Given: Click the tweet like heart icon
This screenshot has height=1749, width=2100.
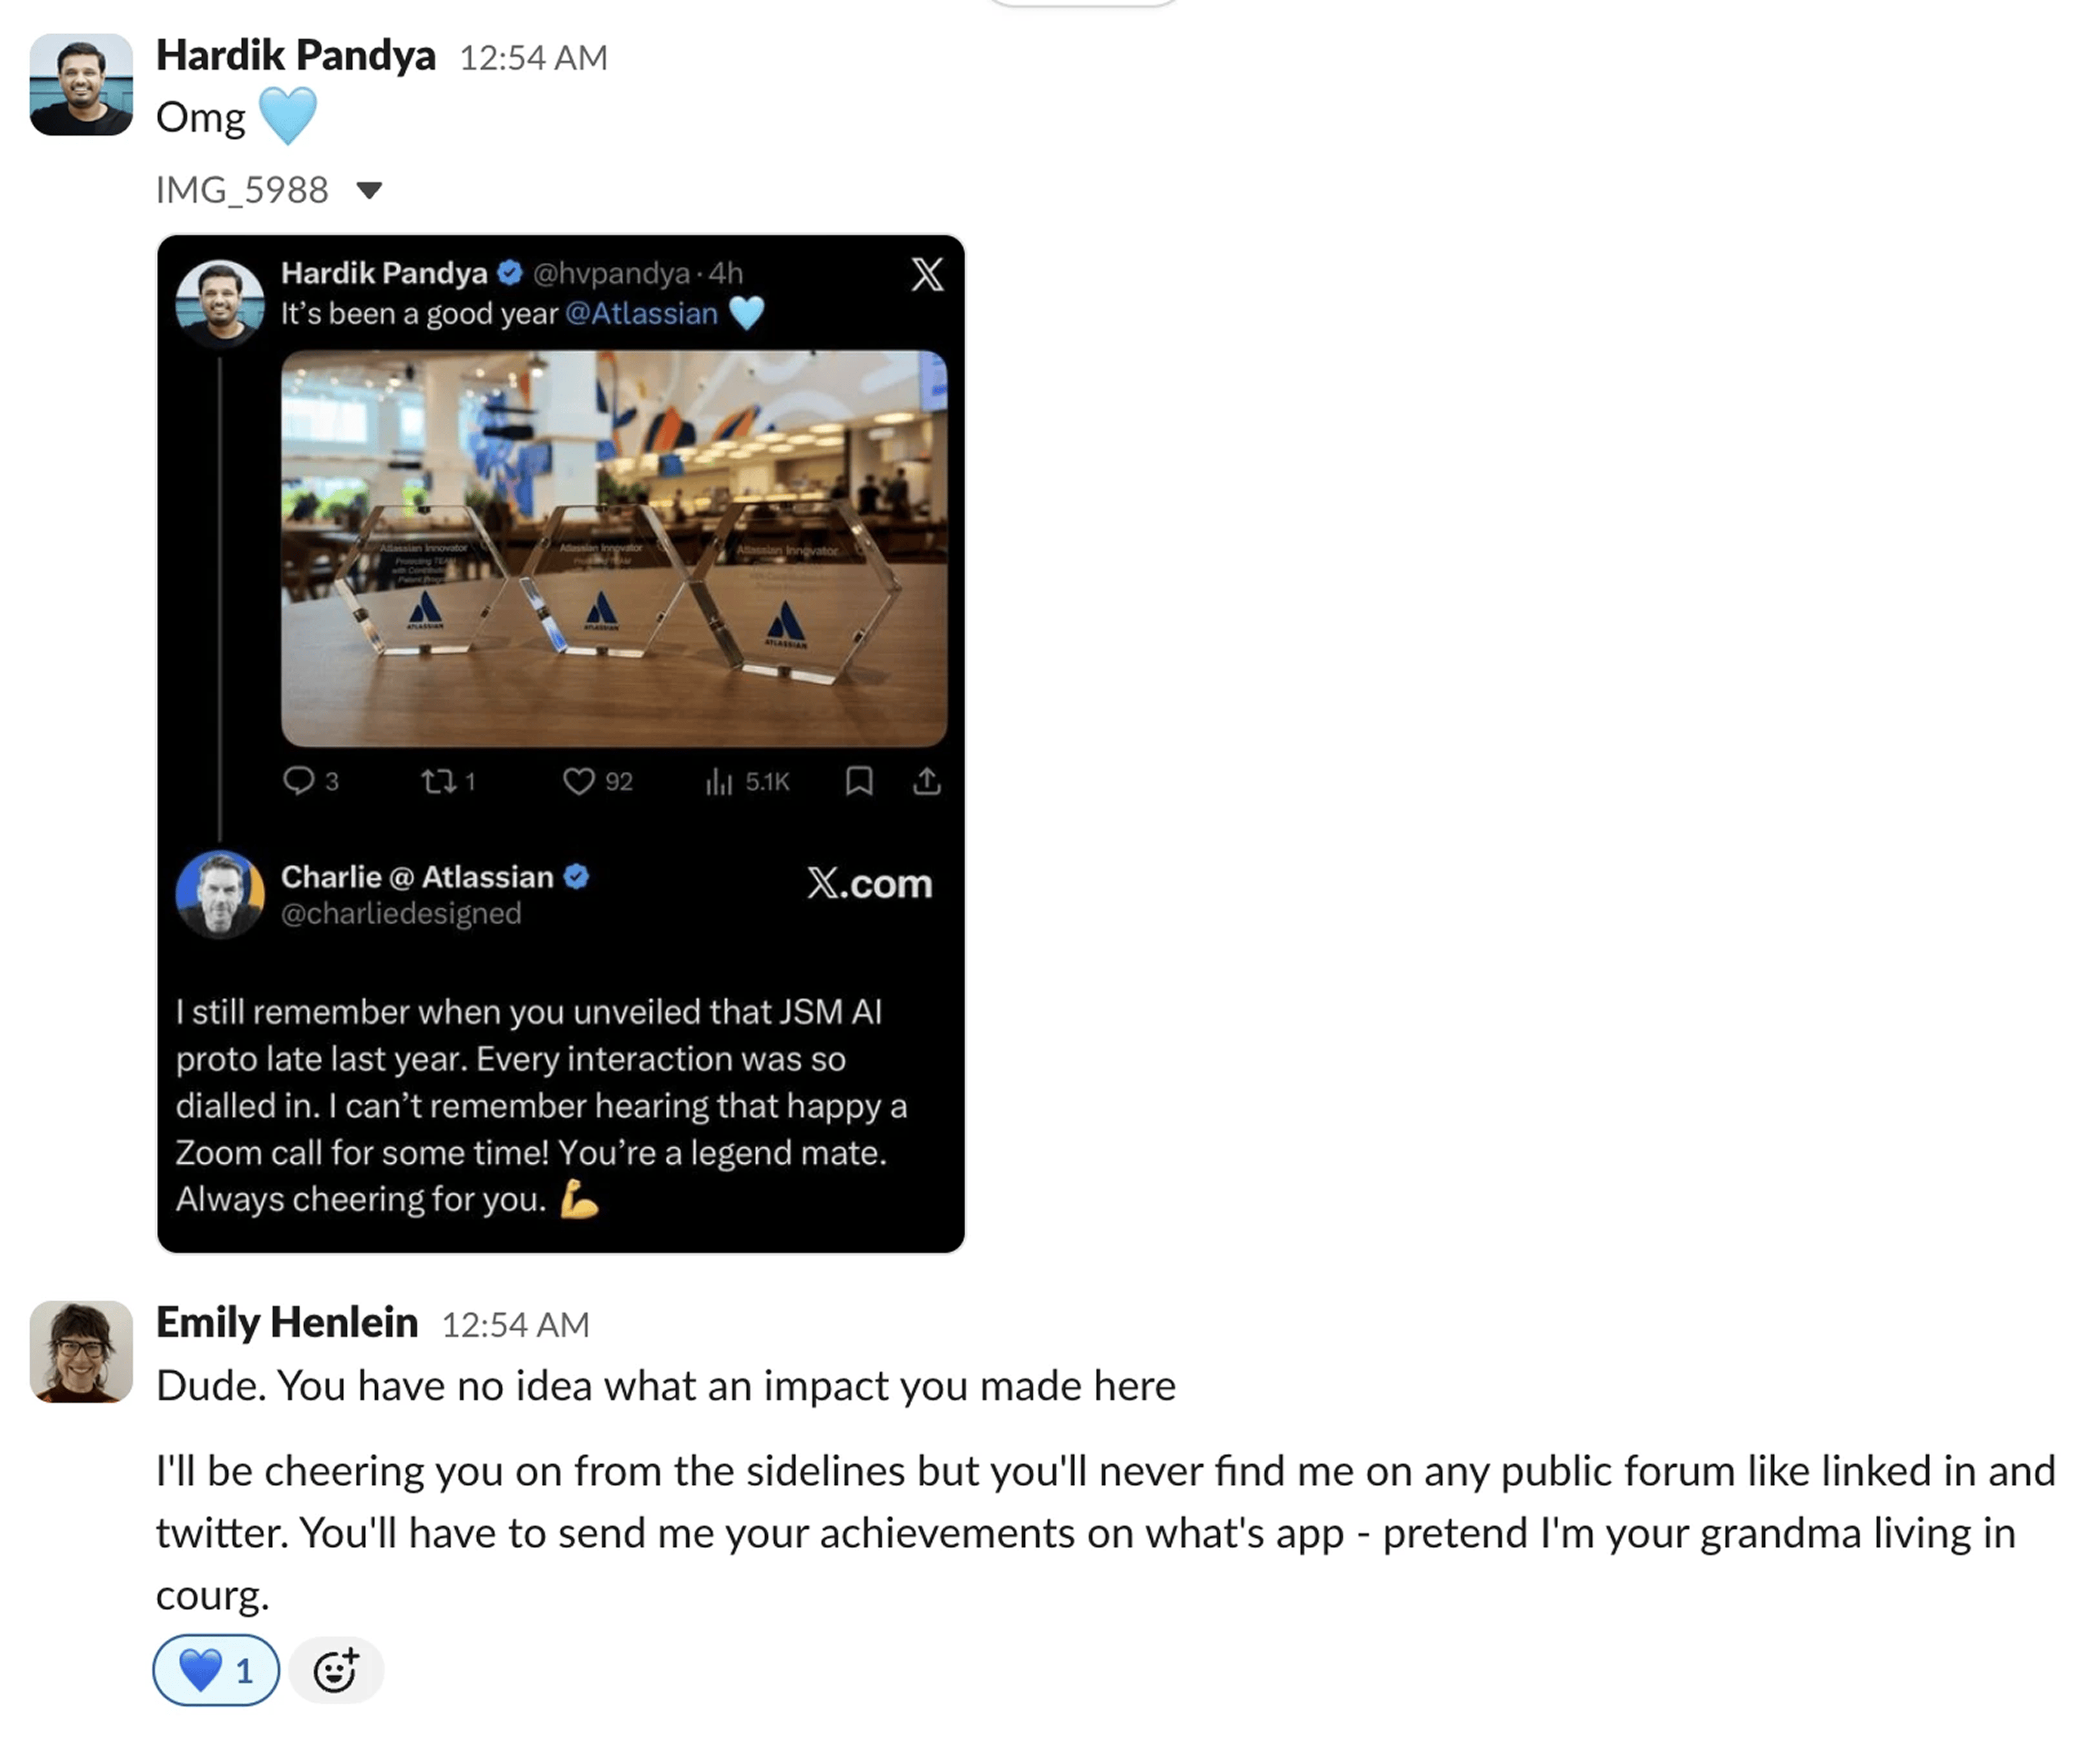Looking at the screenshot, I should coord(578,781).
